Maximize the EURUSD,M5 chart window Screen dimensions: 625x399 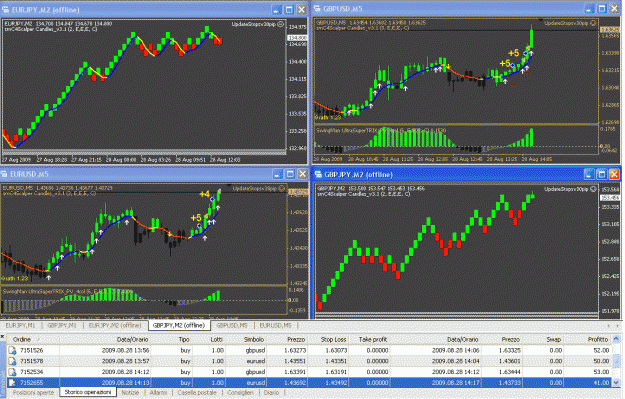290,174
